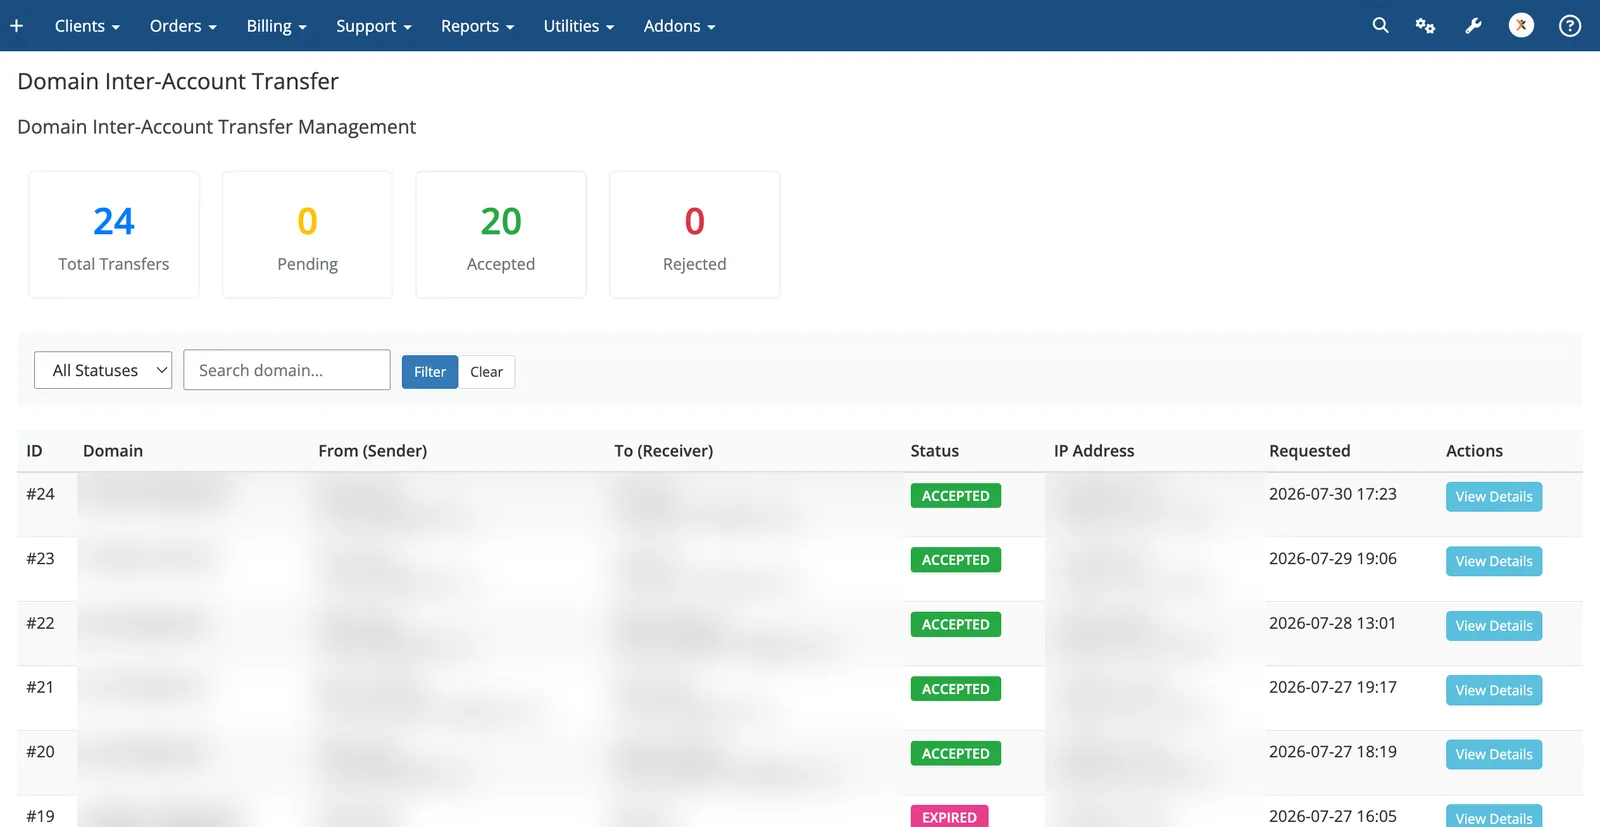The height and width of the screenshot is (827, 1600).
Task: View details for transfer #24
Action: coord(1494,497)
